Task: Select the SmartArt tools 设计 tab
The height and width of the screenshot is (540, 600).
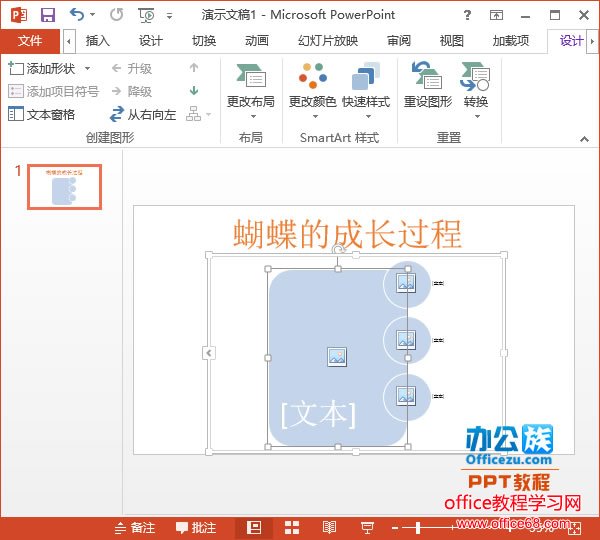Action: (571, 41)
